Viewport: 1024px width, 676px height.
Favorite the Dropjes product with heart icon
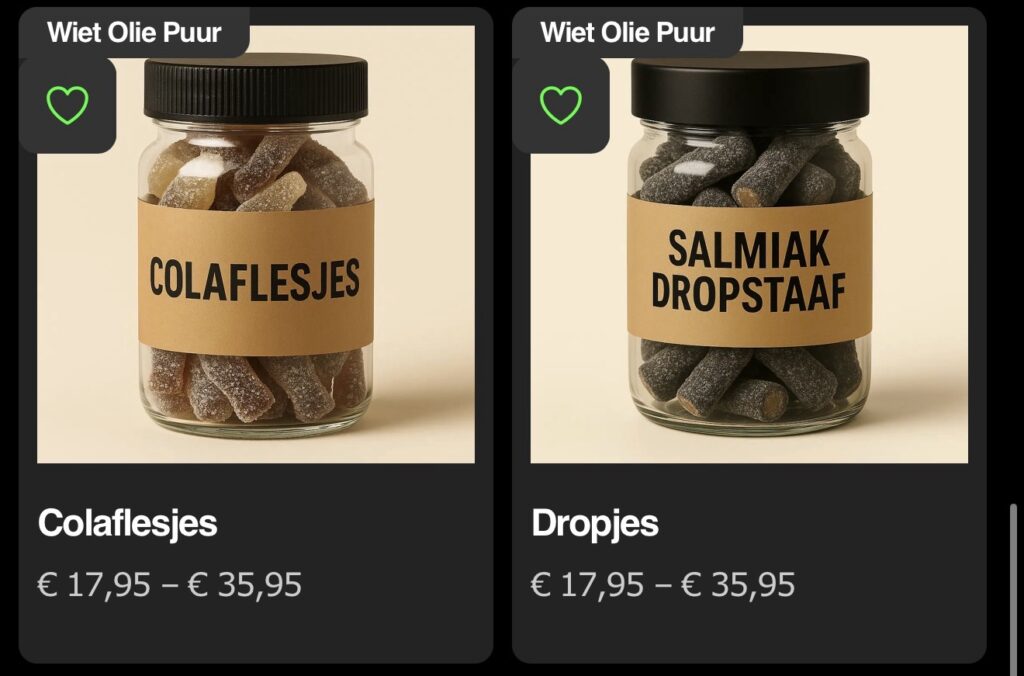[x=560, y=105]
